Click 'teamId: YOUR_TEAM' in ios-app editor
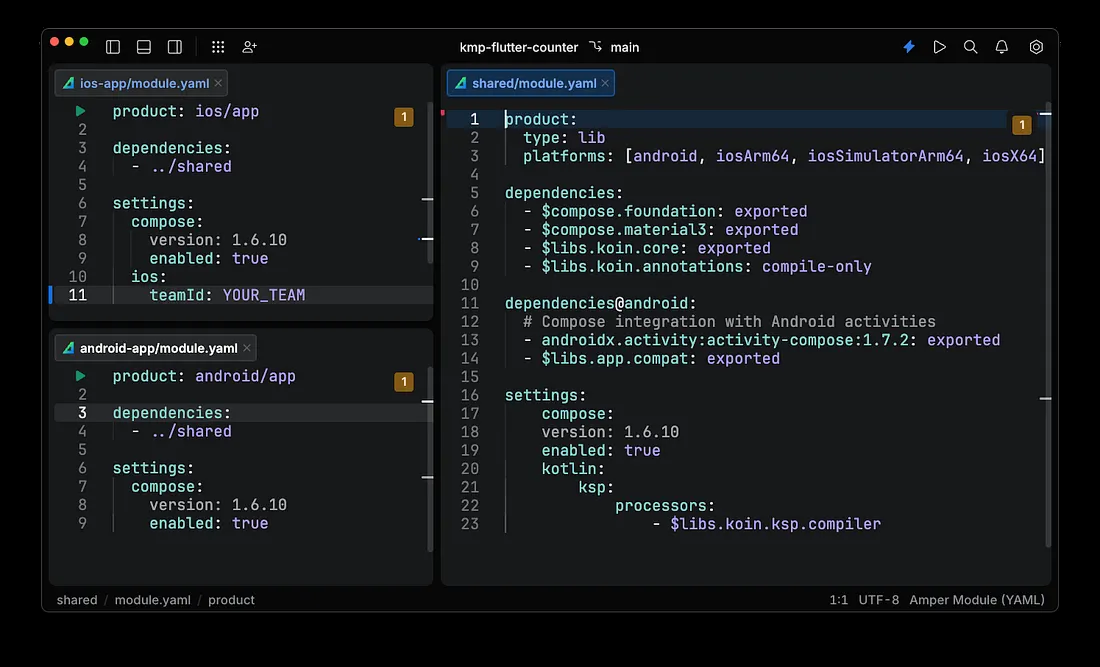This screenshot has width=1100, height=667. [227, 295]
